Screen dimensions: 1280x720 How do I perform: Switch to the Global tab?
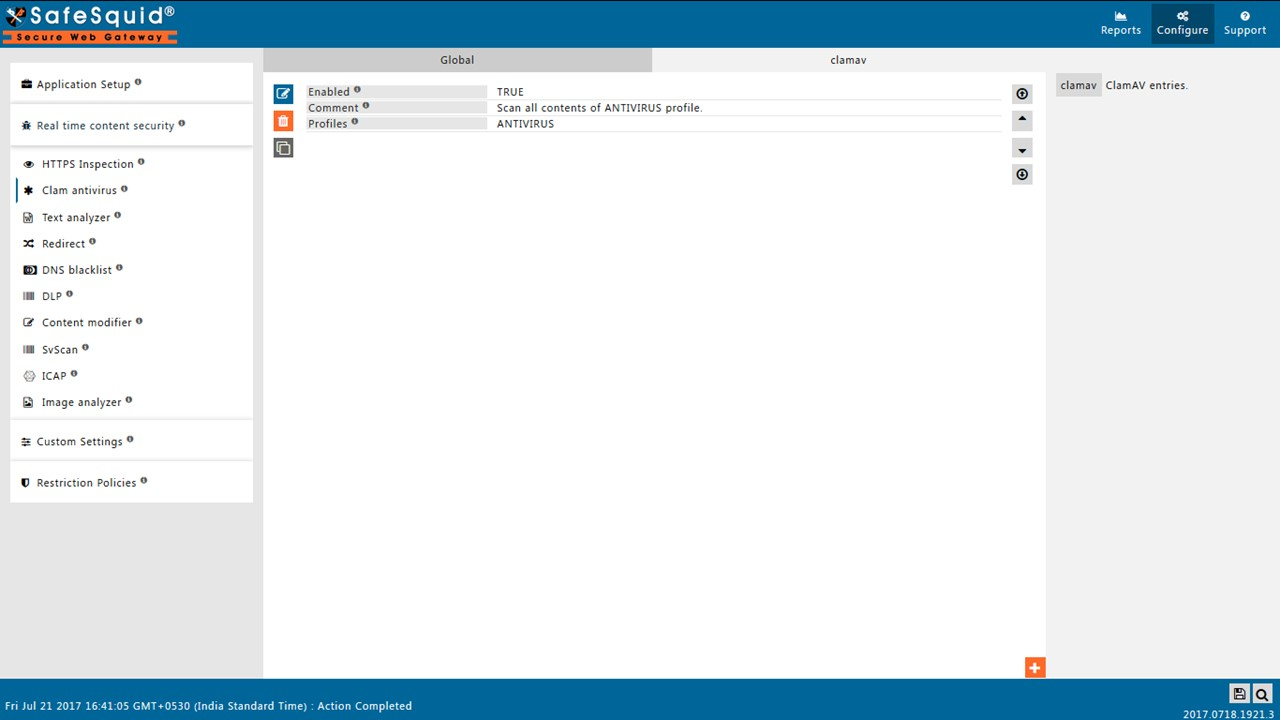pos(457,60)
